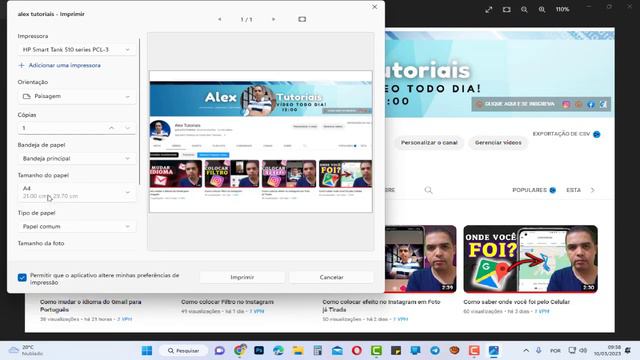This screenshot has height=360, width=640.
Task: Click the 110% zoom level
Action: point(562,9)
